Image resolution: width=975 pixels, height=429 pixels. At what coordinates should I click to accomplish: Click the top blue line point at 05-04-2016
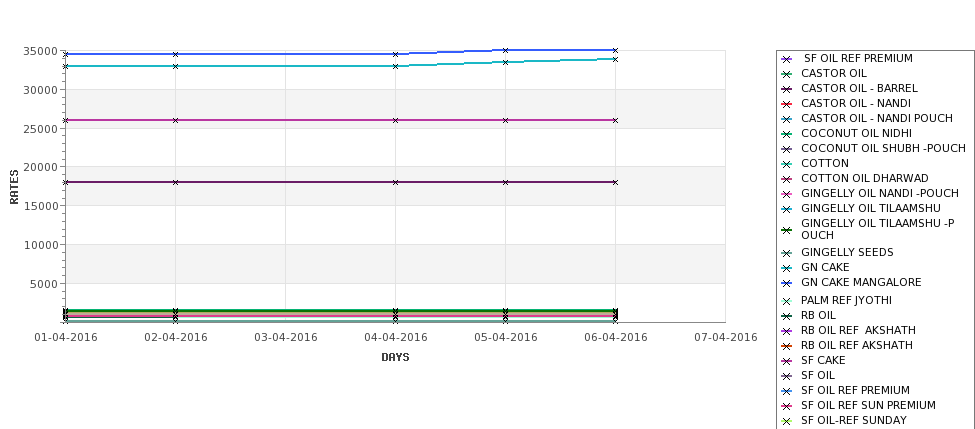506,50
